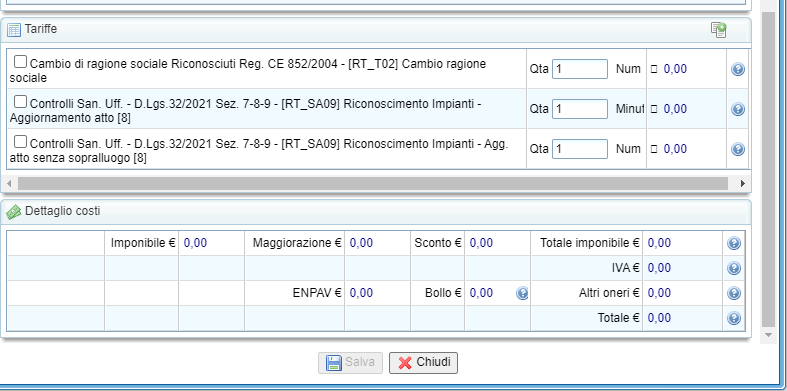This screenshot has width=787, height=391.
Task: Click Qta field for Cambio ragione sociale
Action: [x=580, y=69]
